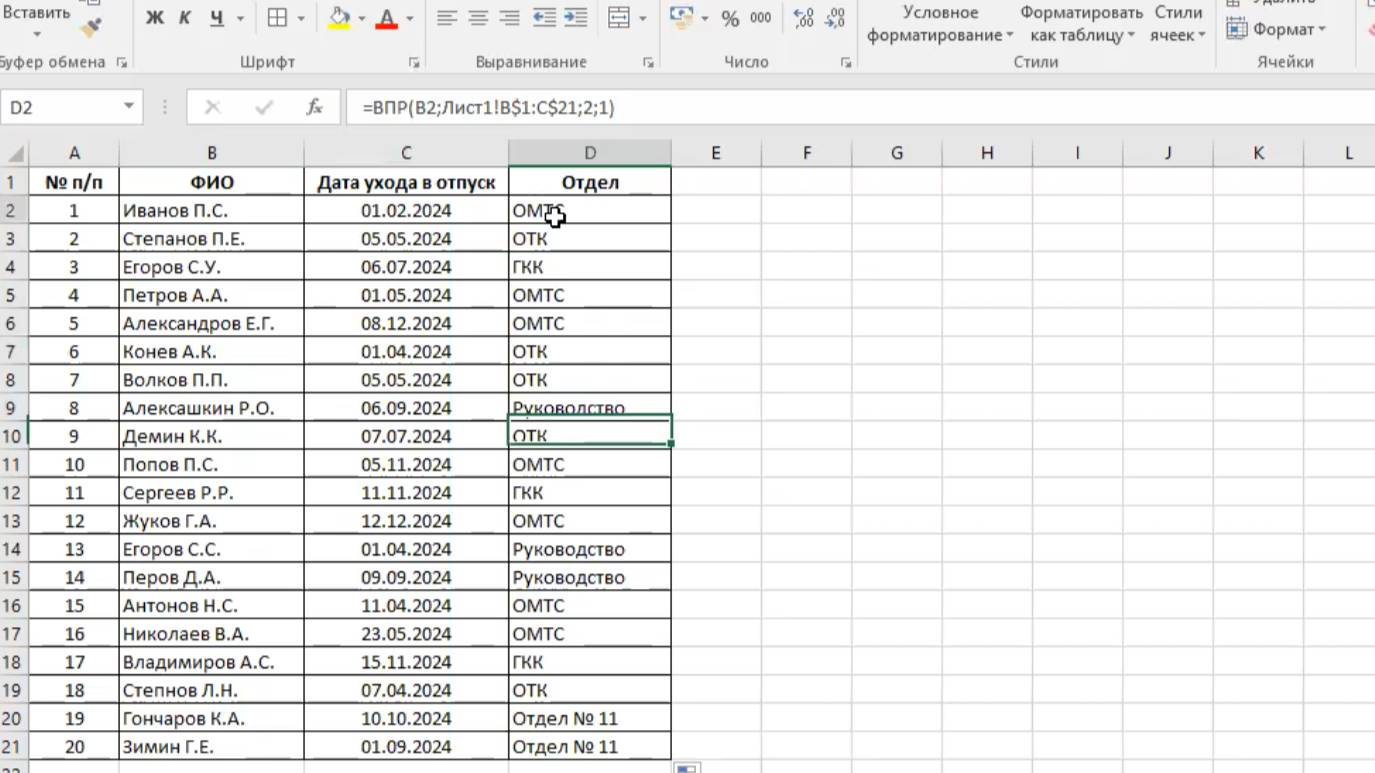This screenshot has width=1375, height=773.
Task: Center text horizontally
Action: point(478,18)
